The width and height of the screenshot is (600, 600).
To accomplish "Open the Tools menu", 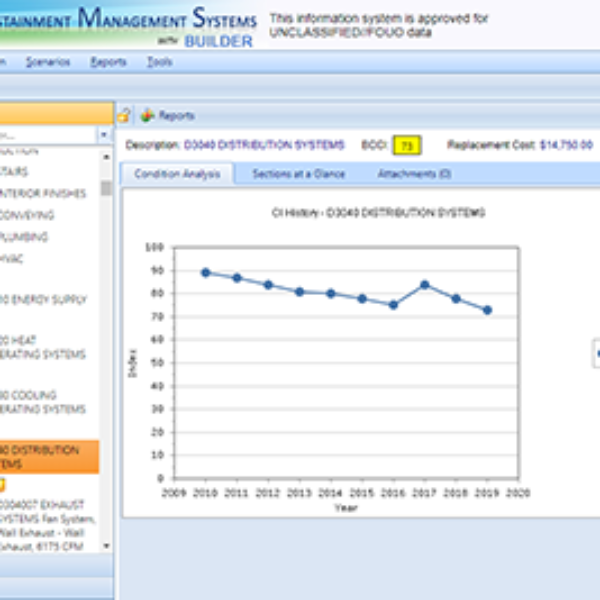I will [159, 62].
